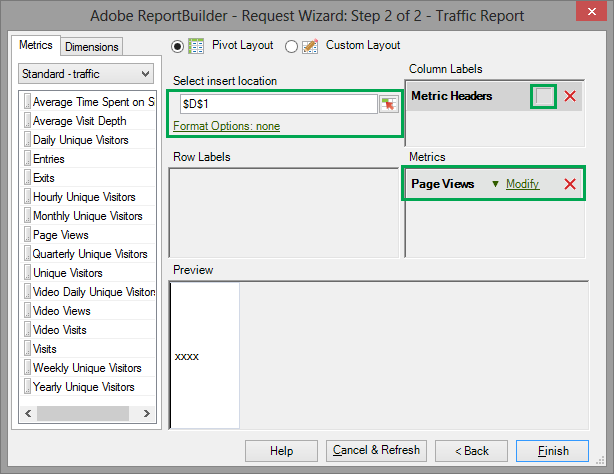The width and height of the screenshot is (614, 474).
Task: Remove Page Views metric with red X
Action: point(570,184)
